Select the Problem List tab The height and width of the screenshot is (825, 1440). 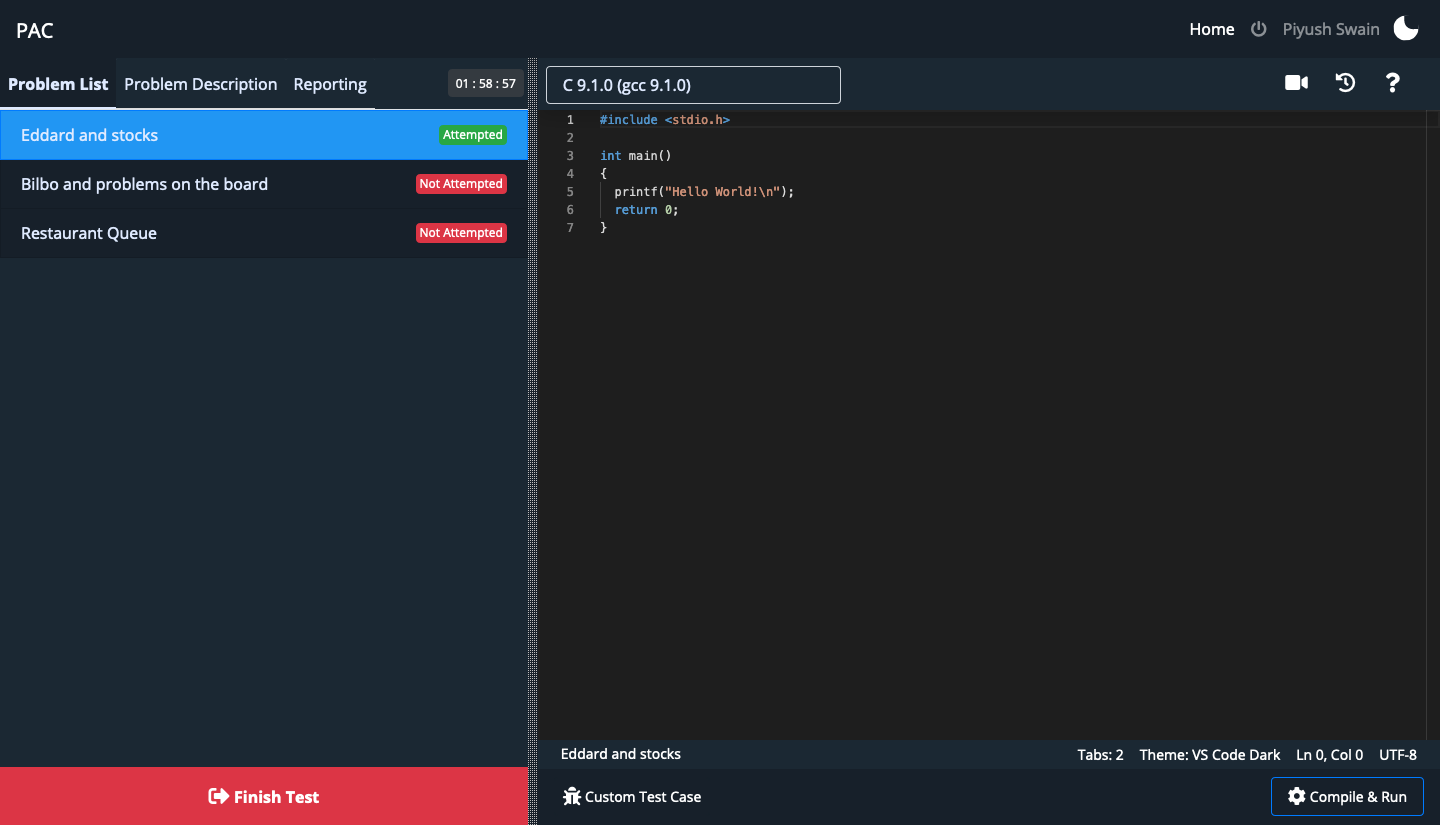(57, 84)
